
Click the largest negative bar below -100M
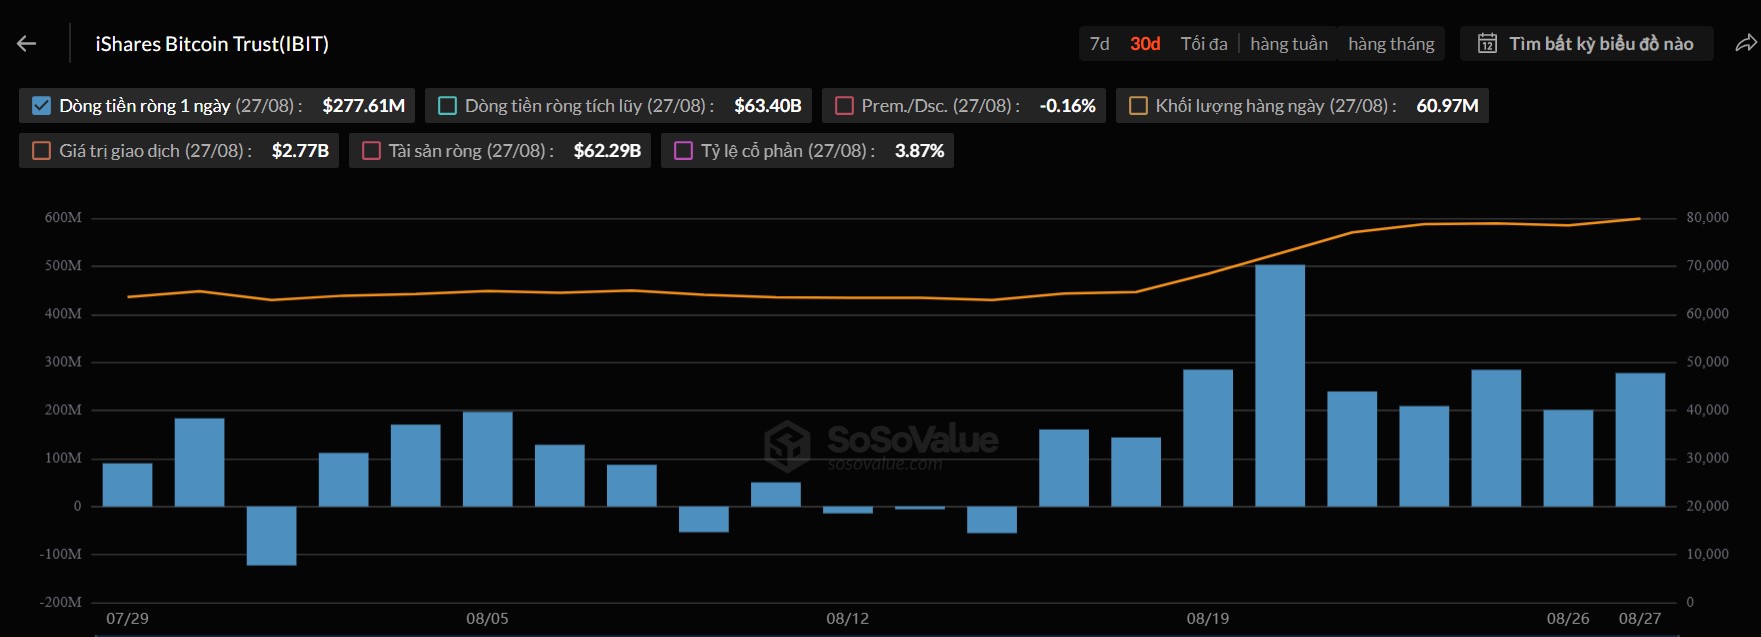pos(271,535)
